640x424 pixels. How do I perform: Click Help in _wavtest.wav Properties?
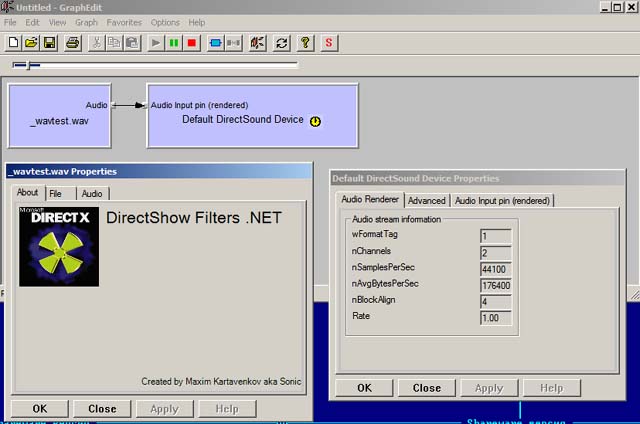tap(227, 409)
